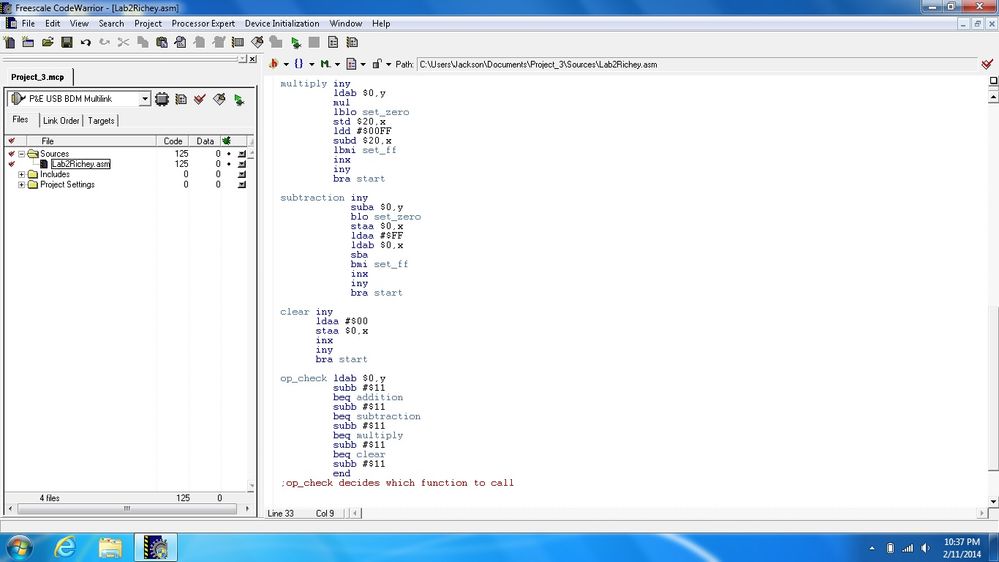
Task: Toggle the file lock icon in editor toolbar
Action: [x=376, y=64]
